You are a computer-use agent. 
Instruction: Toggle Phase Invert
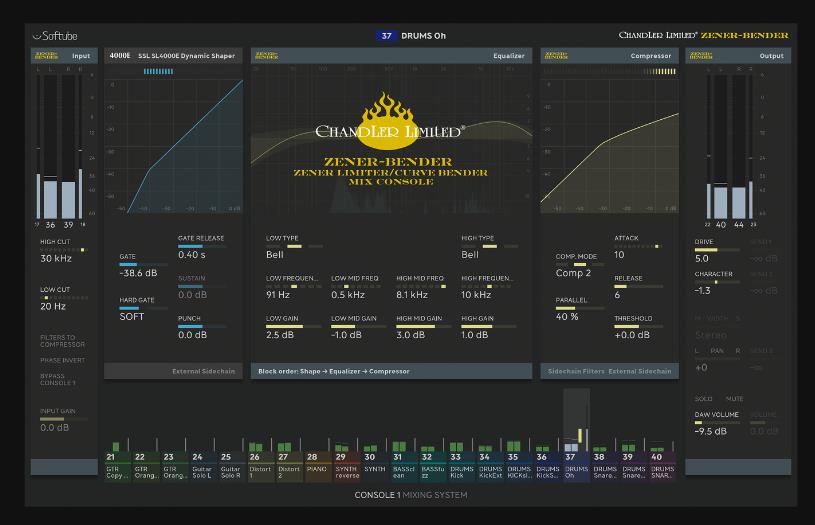62,360
